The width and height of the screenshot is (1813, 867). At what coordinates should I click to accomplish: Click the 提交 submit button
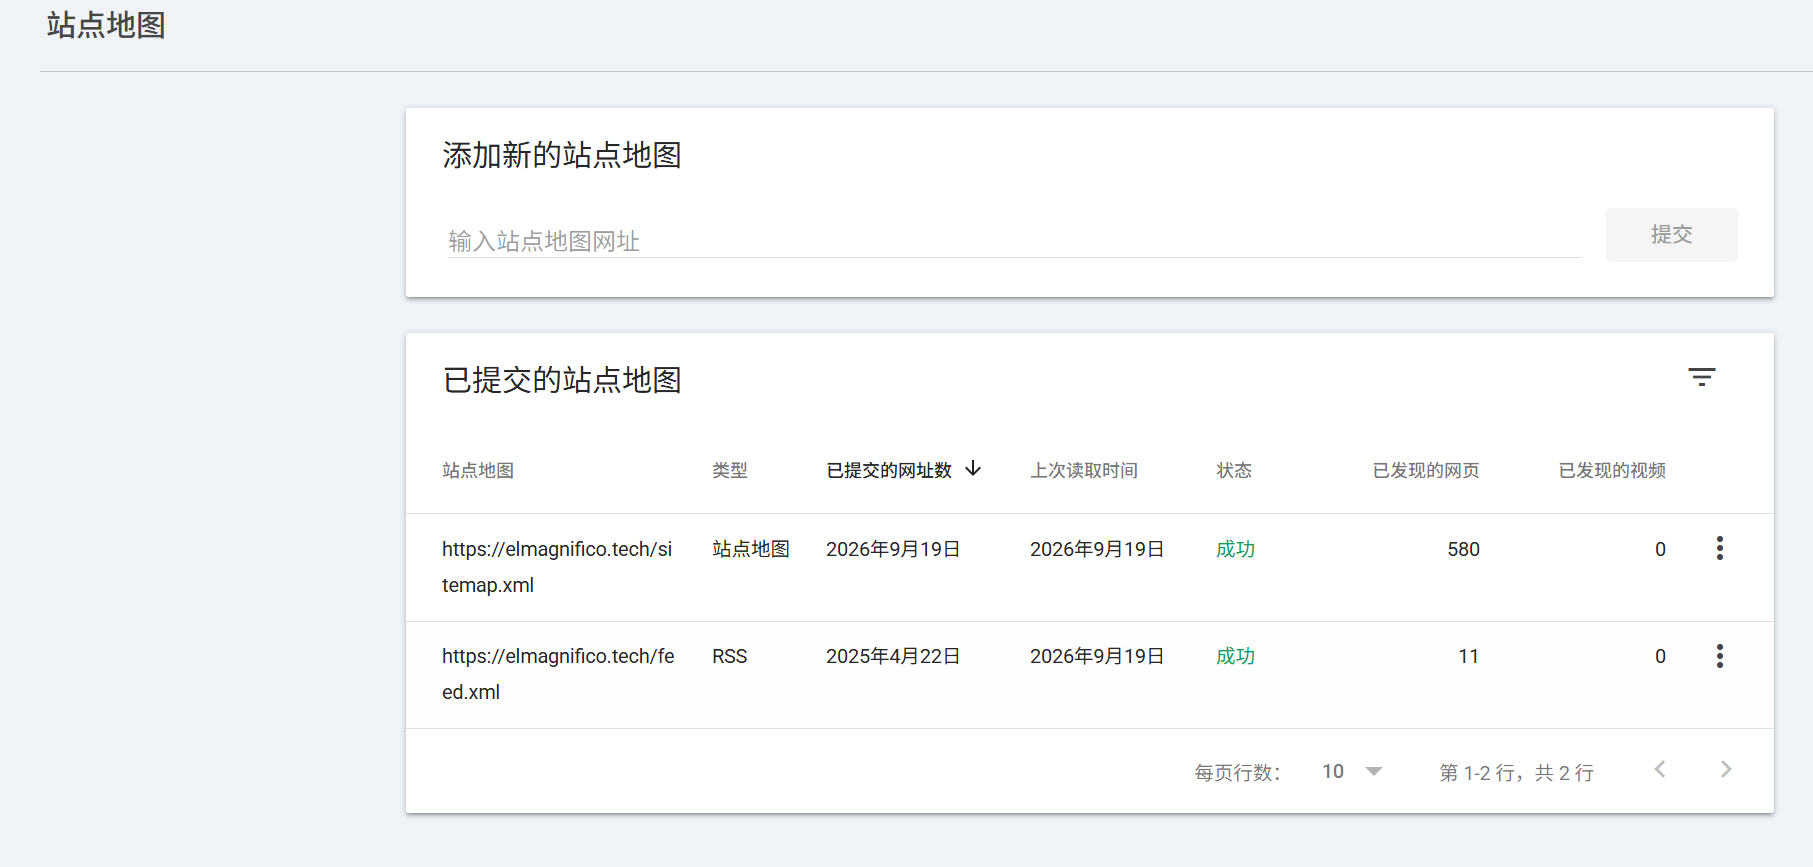click(1671, 235)
